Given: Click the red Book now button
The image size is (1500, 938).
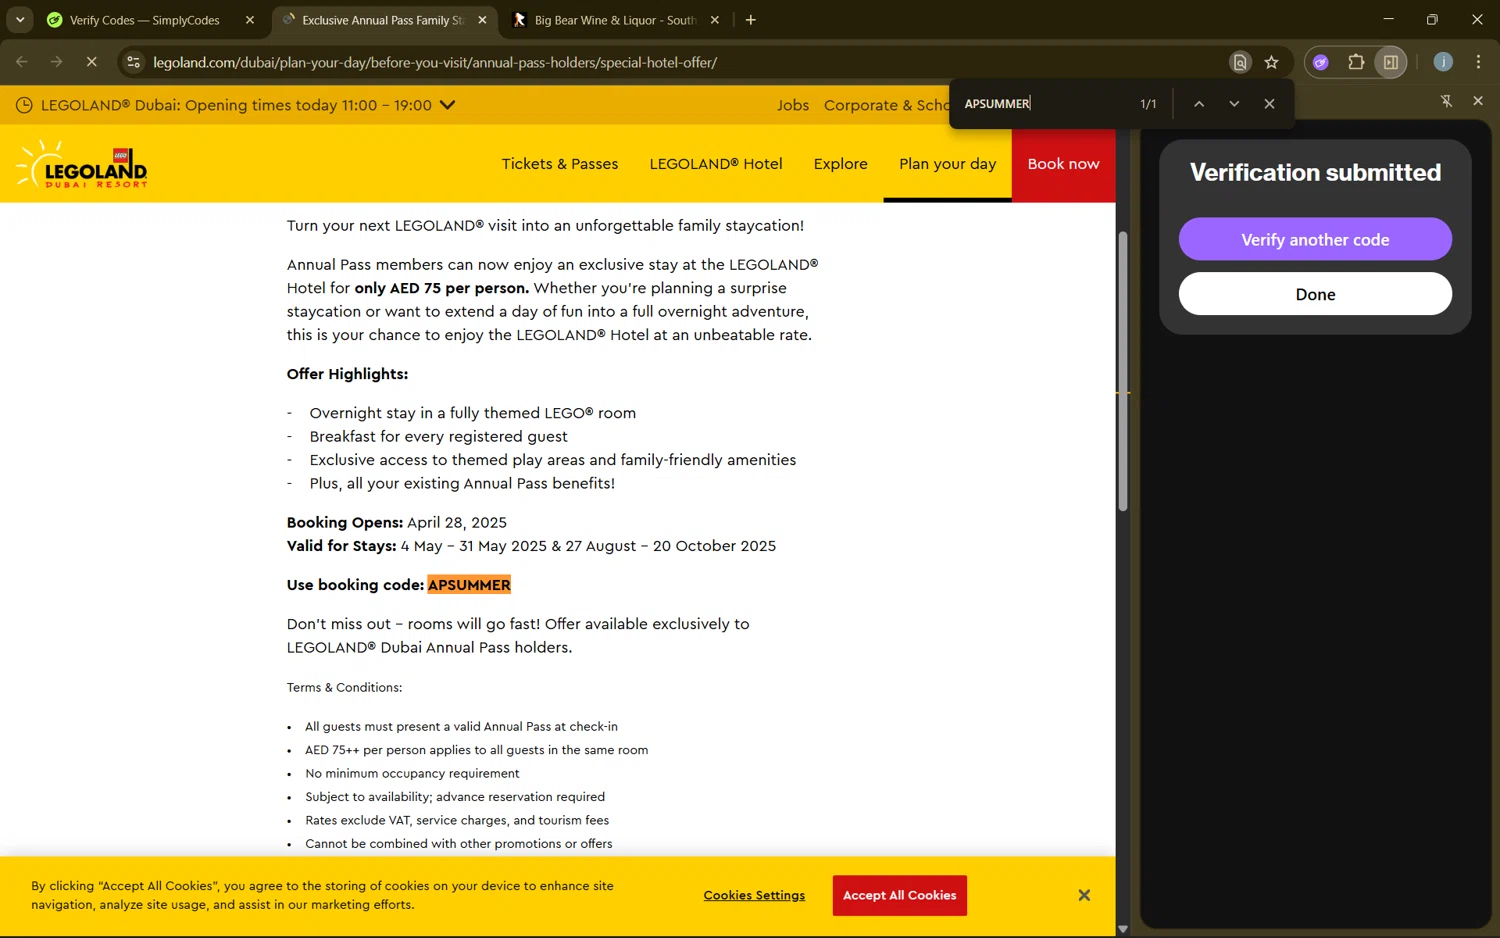Looking at the screenshot, I should pos(1064,164).
